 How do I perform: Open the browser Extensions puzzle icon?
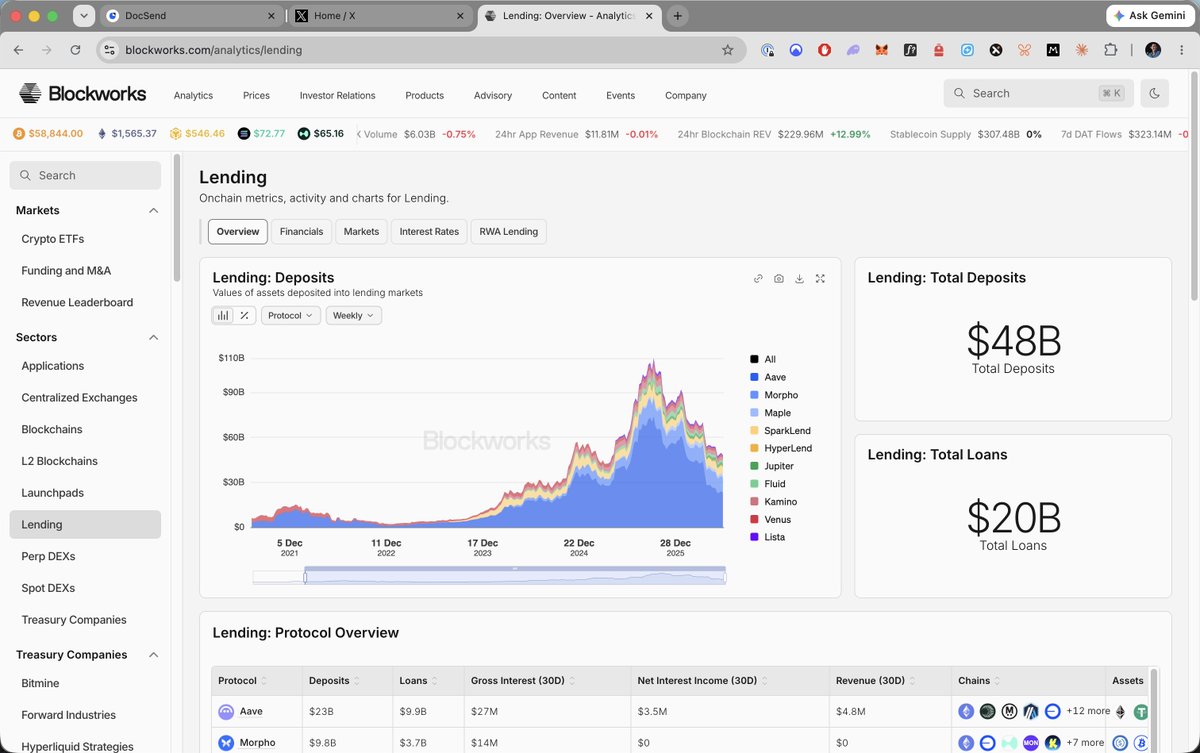(x=1111, y=50)
